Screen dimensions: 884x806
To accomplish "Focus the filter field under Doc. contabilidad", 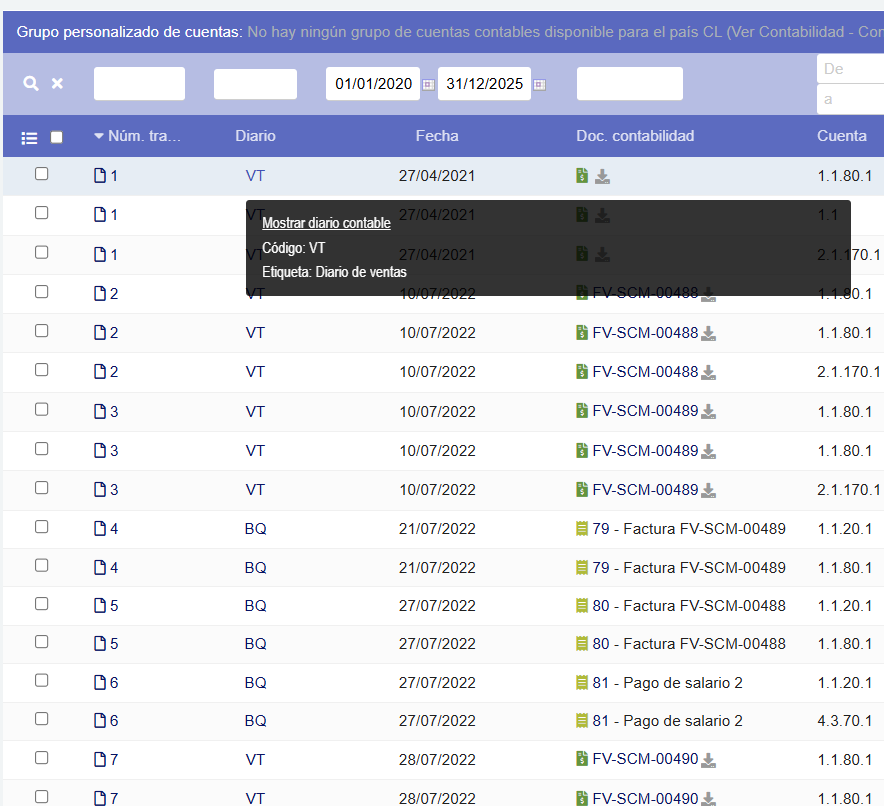I will tap(629, 84).
